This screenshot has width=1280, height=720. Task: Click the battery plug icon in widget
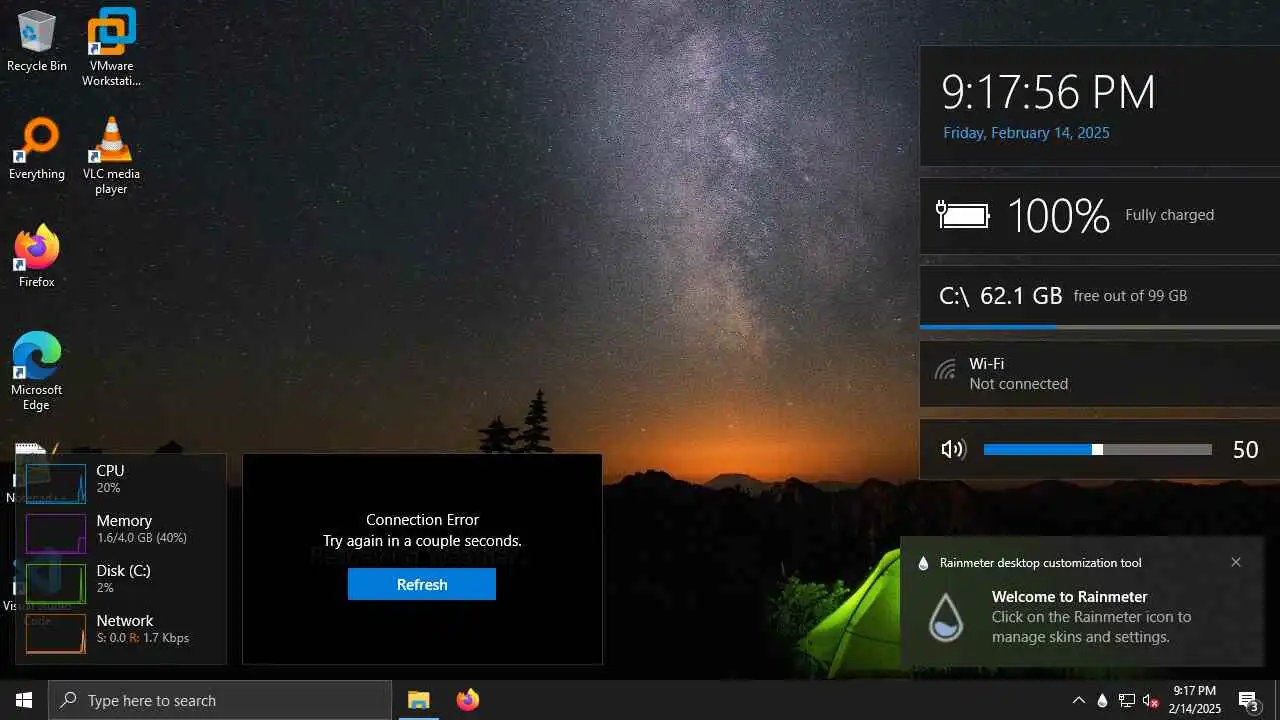(962, 214)
